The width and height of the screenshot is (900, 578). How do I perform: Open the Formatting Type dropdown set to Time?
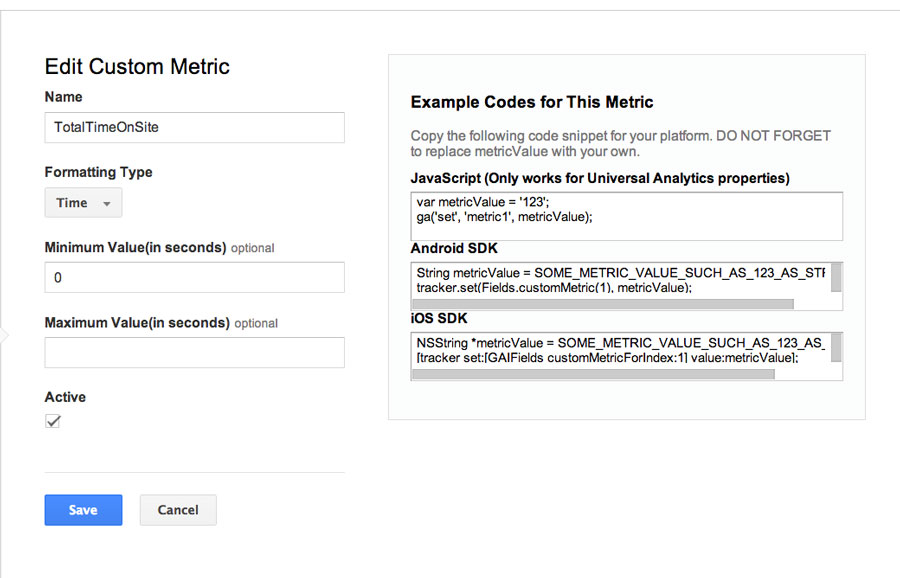click(x=83, y=203)
